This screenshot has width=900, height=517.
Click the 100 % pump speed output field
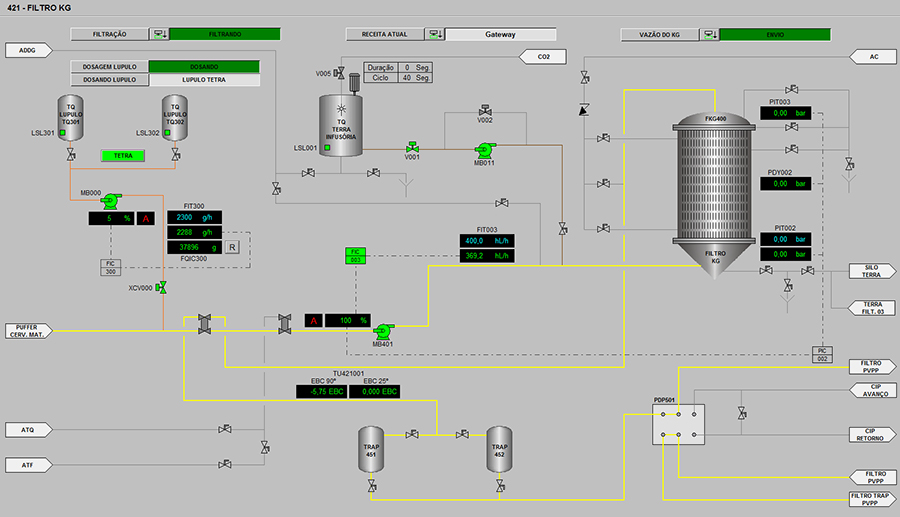coord(347,320)
